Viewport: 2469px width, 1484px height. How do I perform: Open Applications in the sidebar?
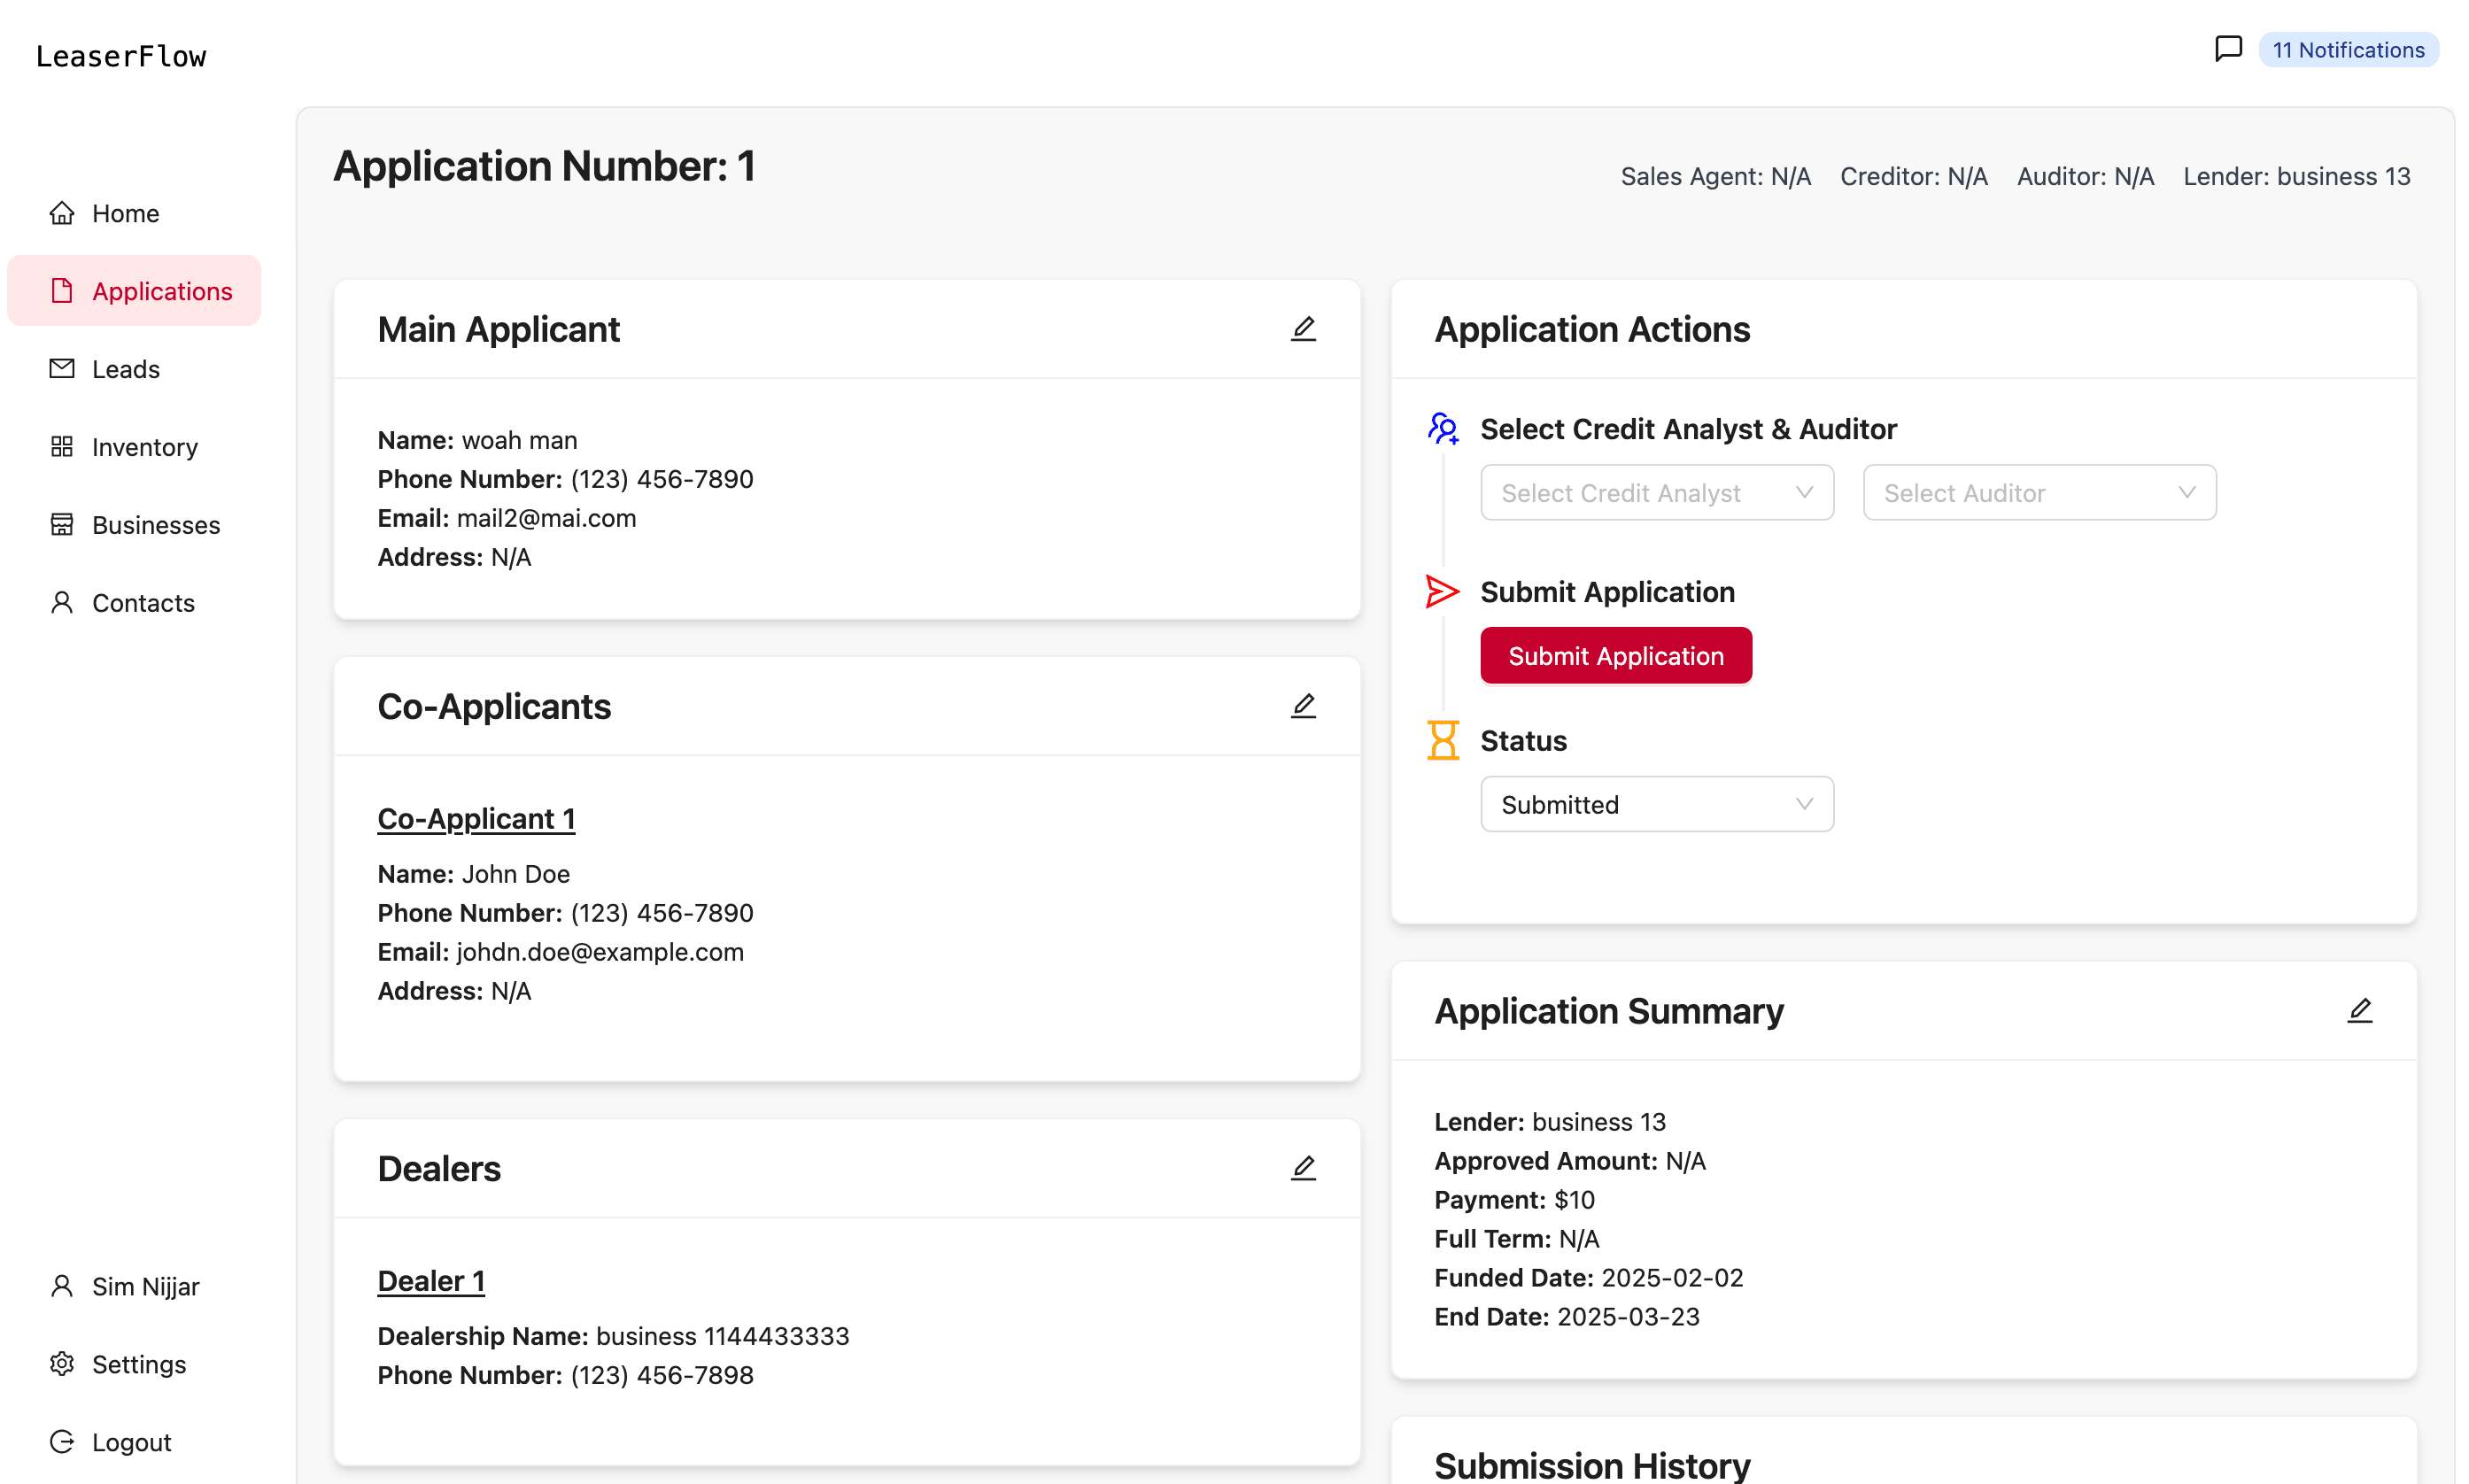[x=134, y=291]
